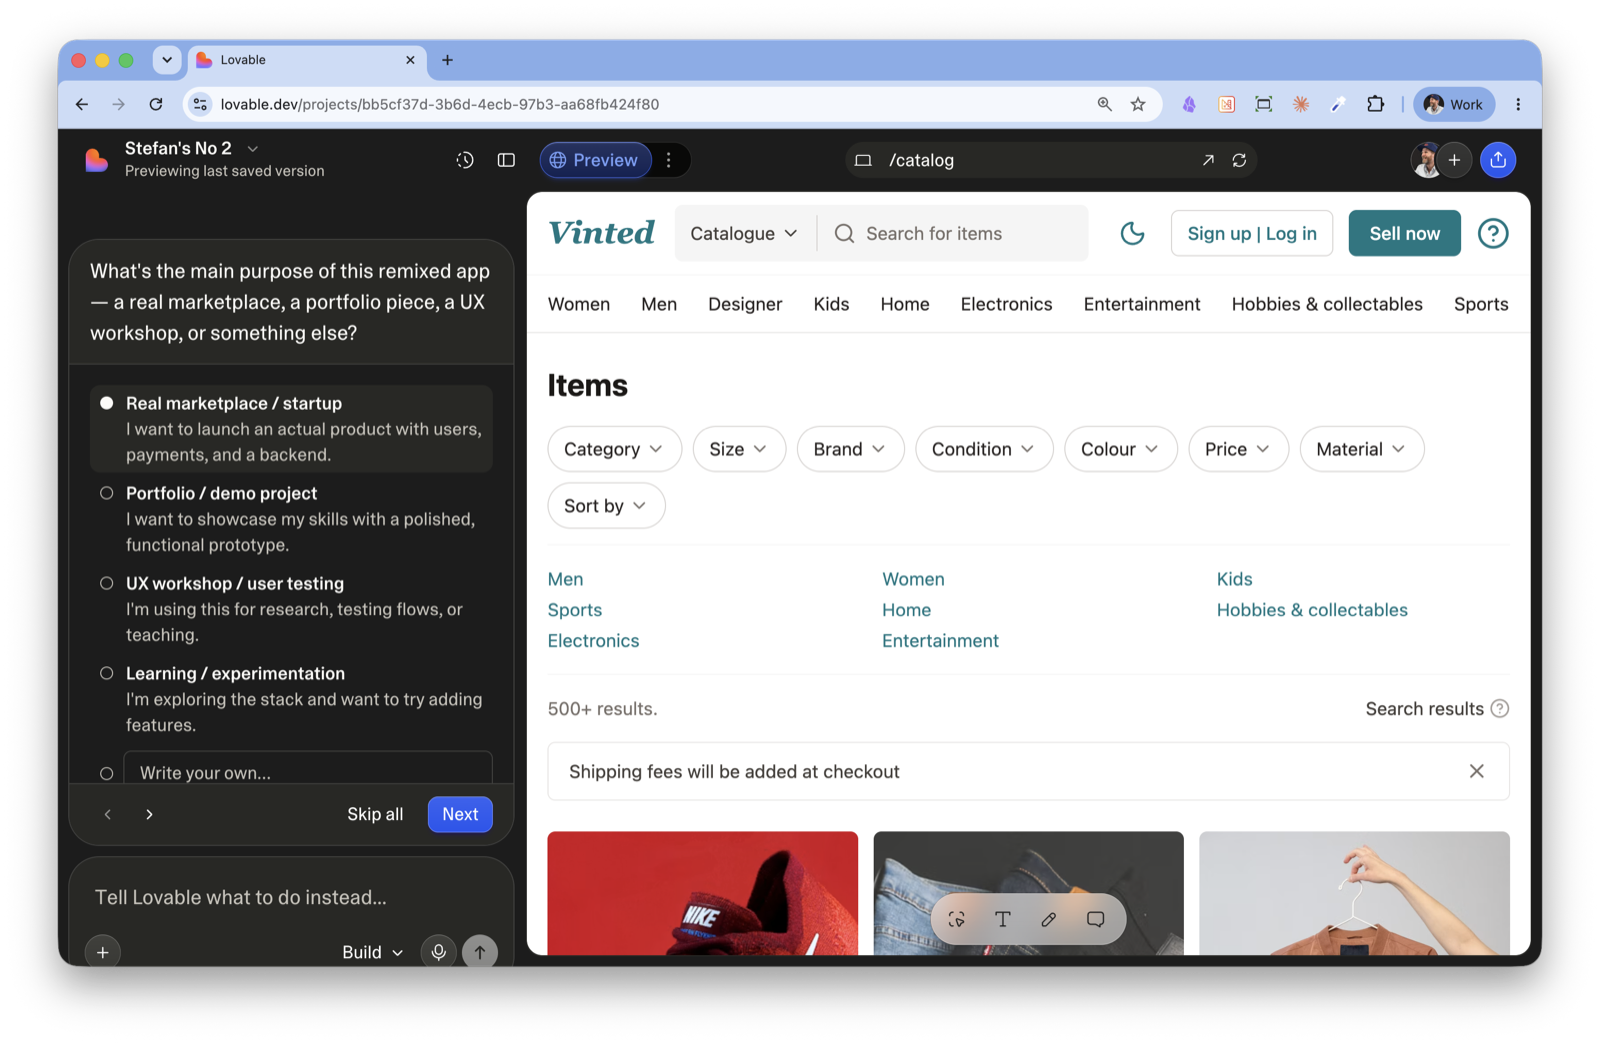This screenshot has width=1600, height=1043.
Task: Select UX workshop / user testing option
Action: tap(291, 608)
